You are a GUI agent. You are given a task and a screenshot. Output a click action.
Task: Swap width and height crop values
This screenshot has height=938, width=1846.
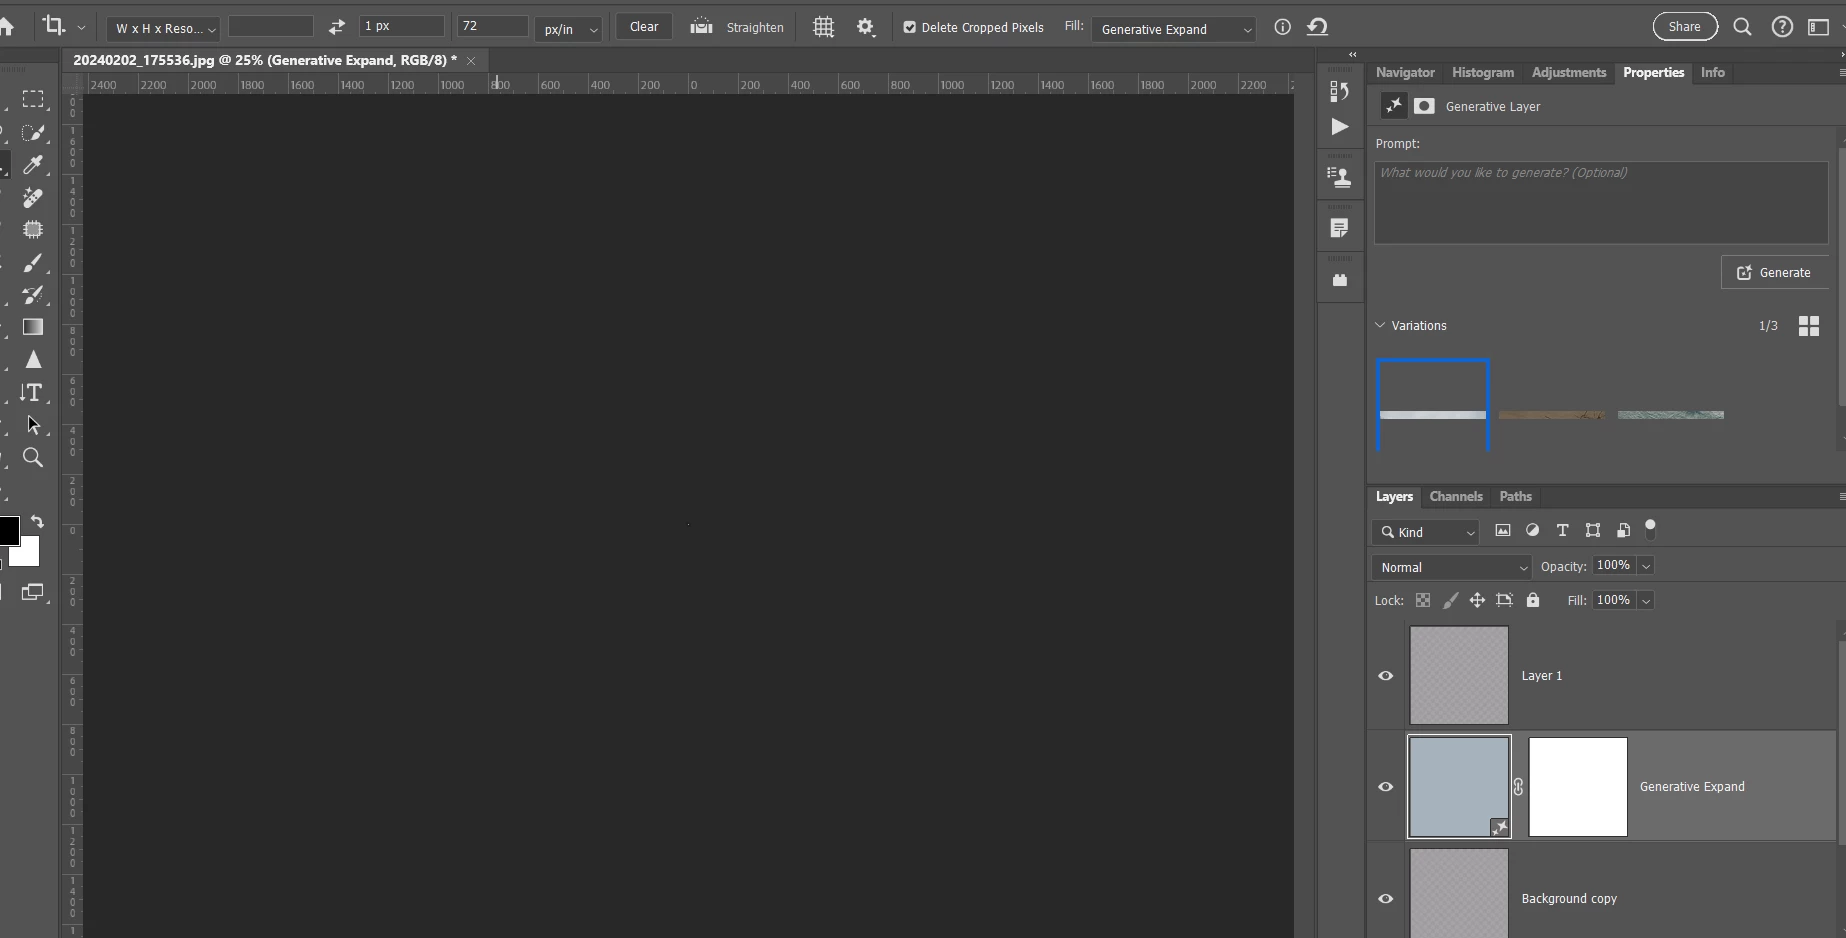point(337,27)
